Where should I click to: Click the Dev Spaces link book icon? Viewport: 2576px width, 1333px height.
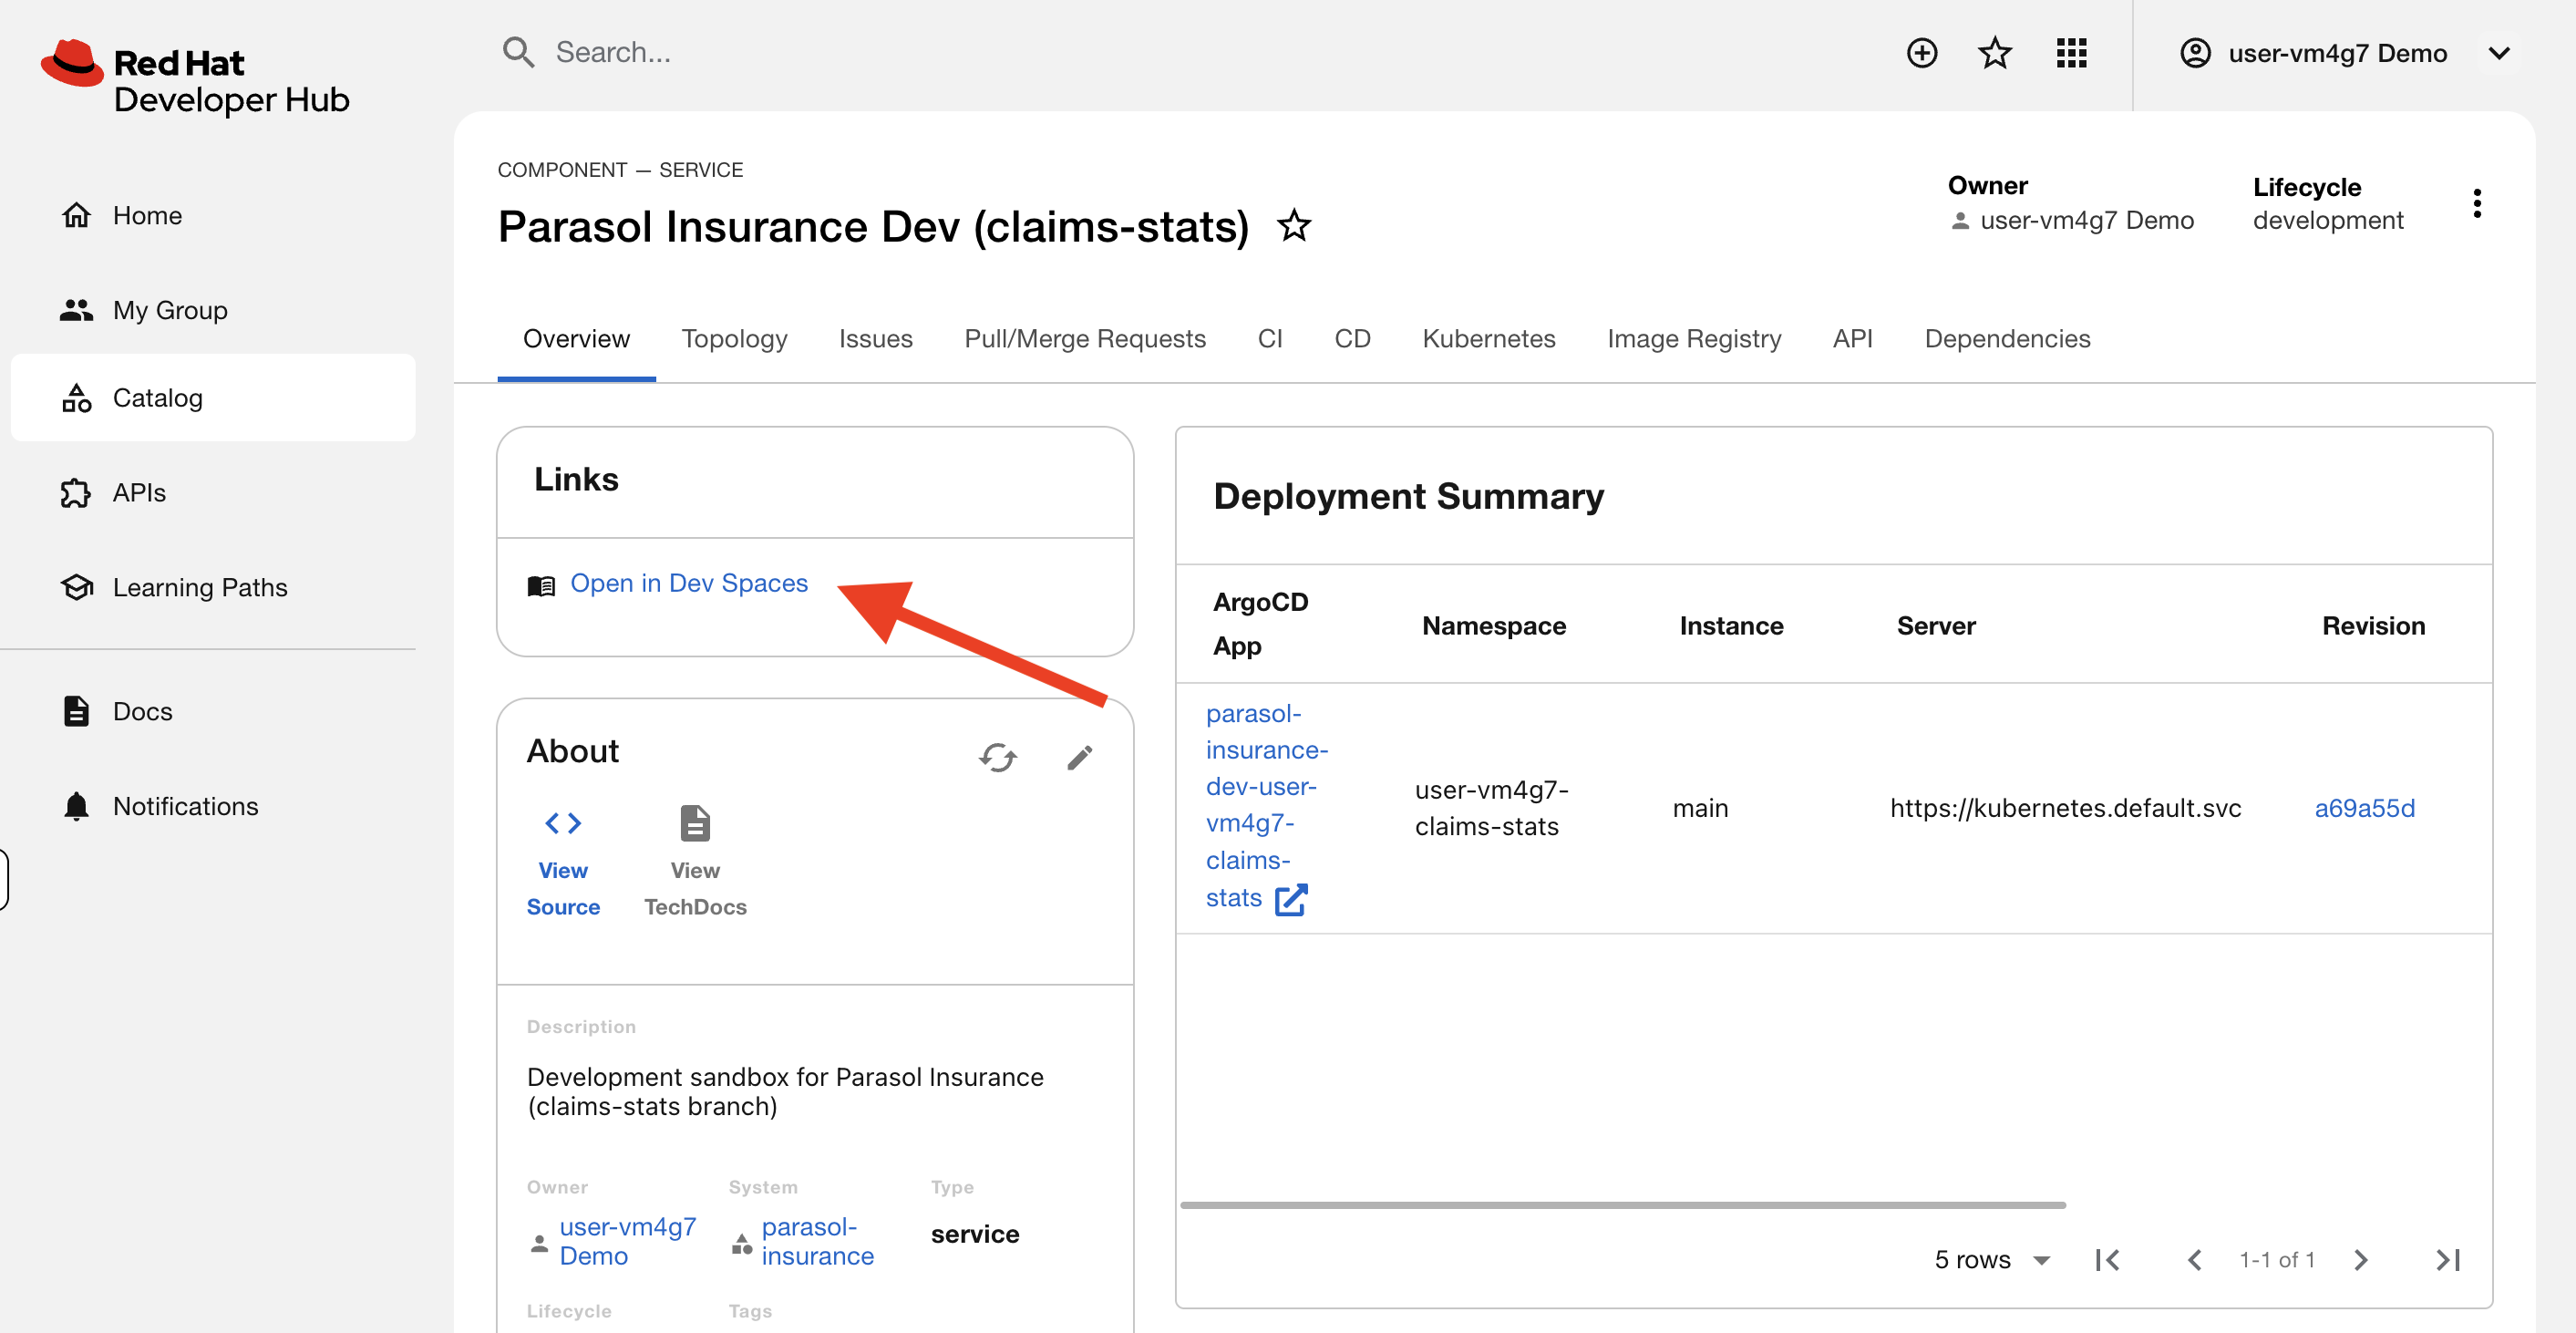pyautogui.click(x=541, y=586)
